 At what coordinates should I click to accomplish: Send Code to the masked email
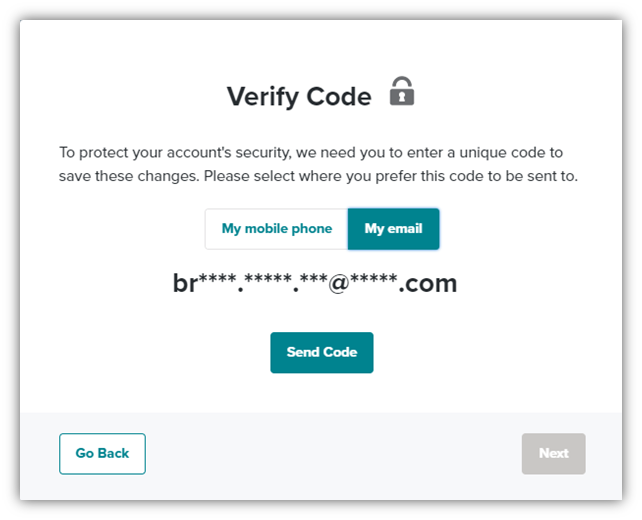(x=322, y=353)
